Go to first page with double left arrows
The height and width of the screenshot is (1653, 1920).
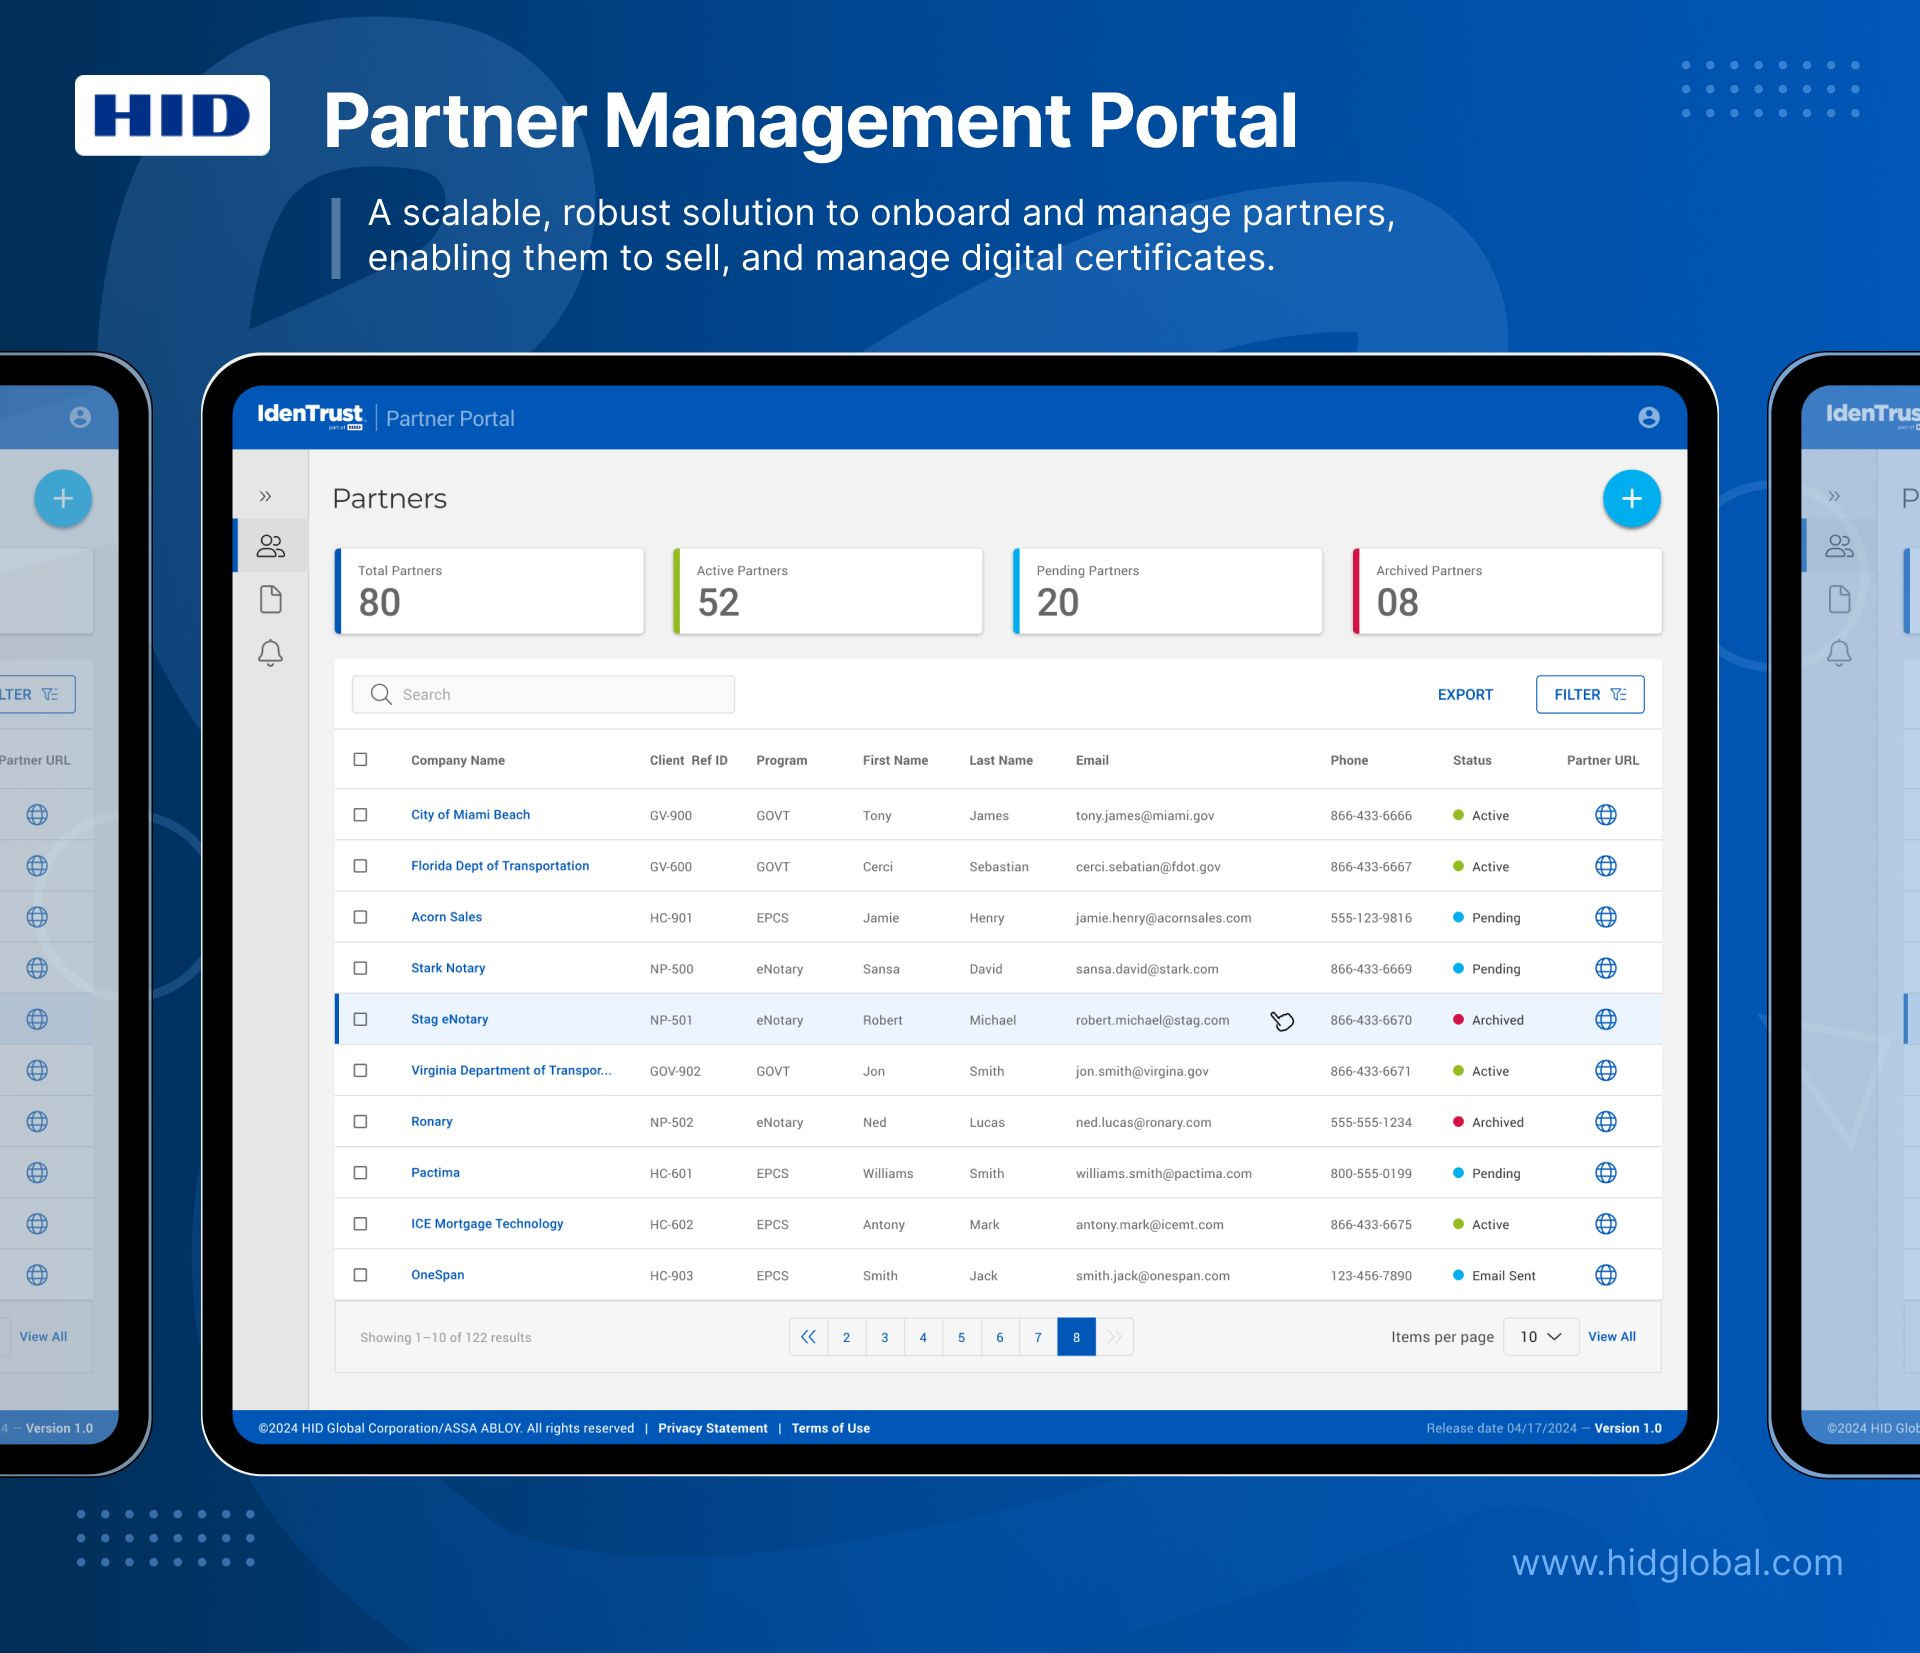click(x=808, y=1337)
